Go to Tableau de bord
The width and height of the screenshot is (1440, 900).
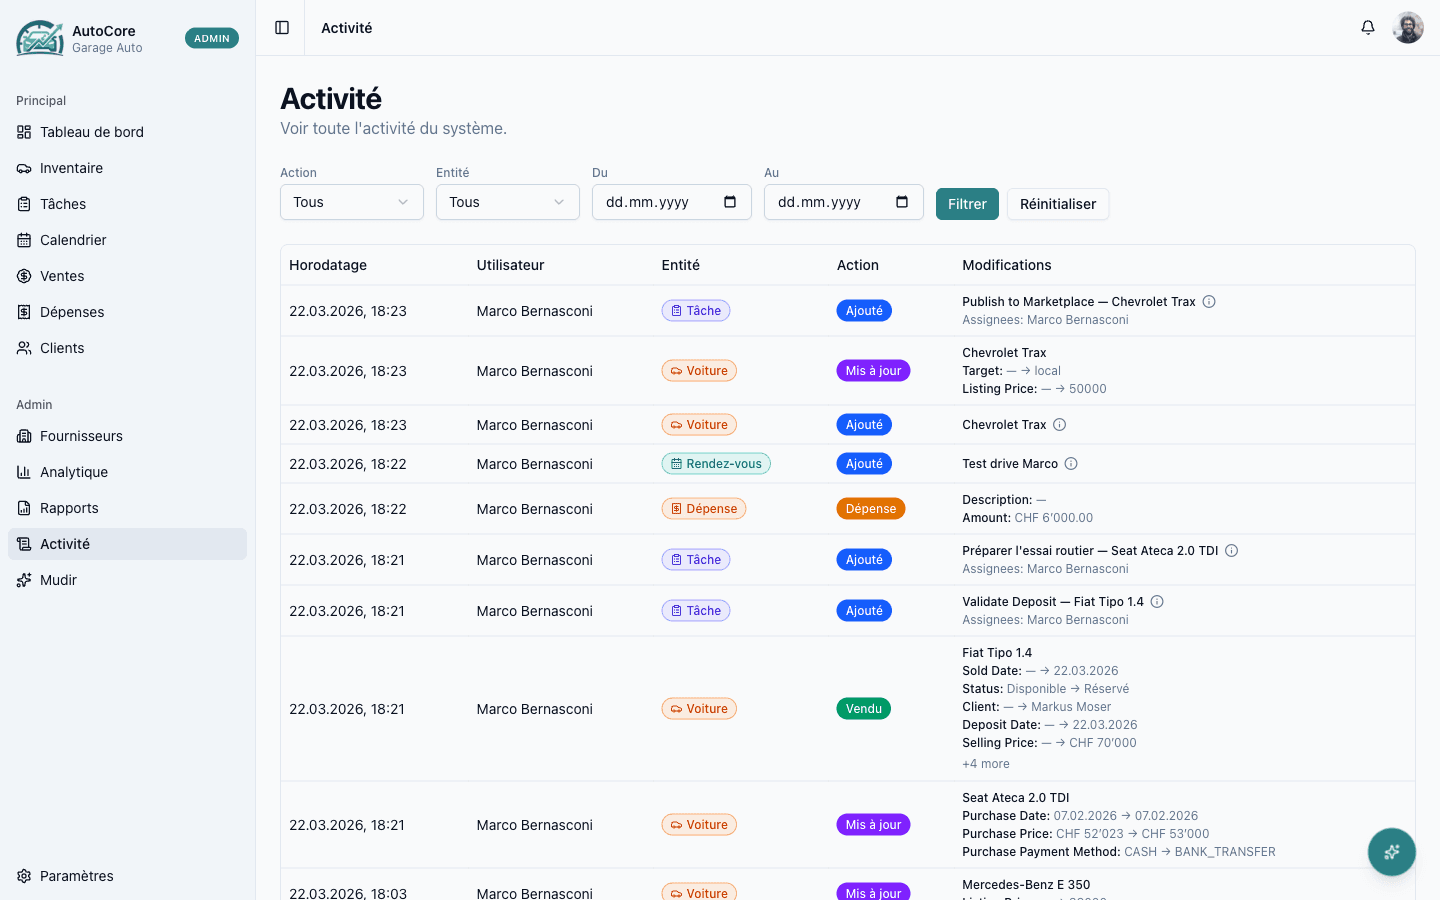click(x=92, y=132)
